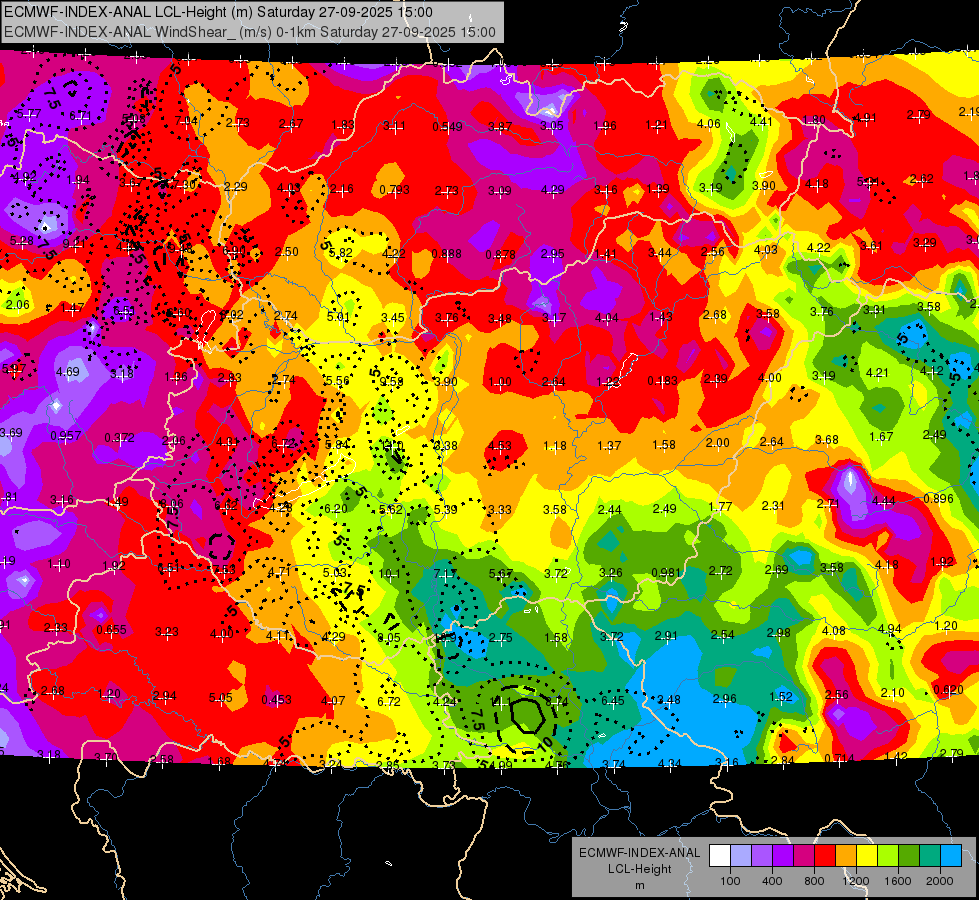Click the grid value '9.58'
This screenshot has height=900, width=979.
pyautogui.click(x=391, y=382)
